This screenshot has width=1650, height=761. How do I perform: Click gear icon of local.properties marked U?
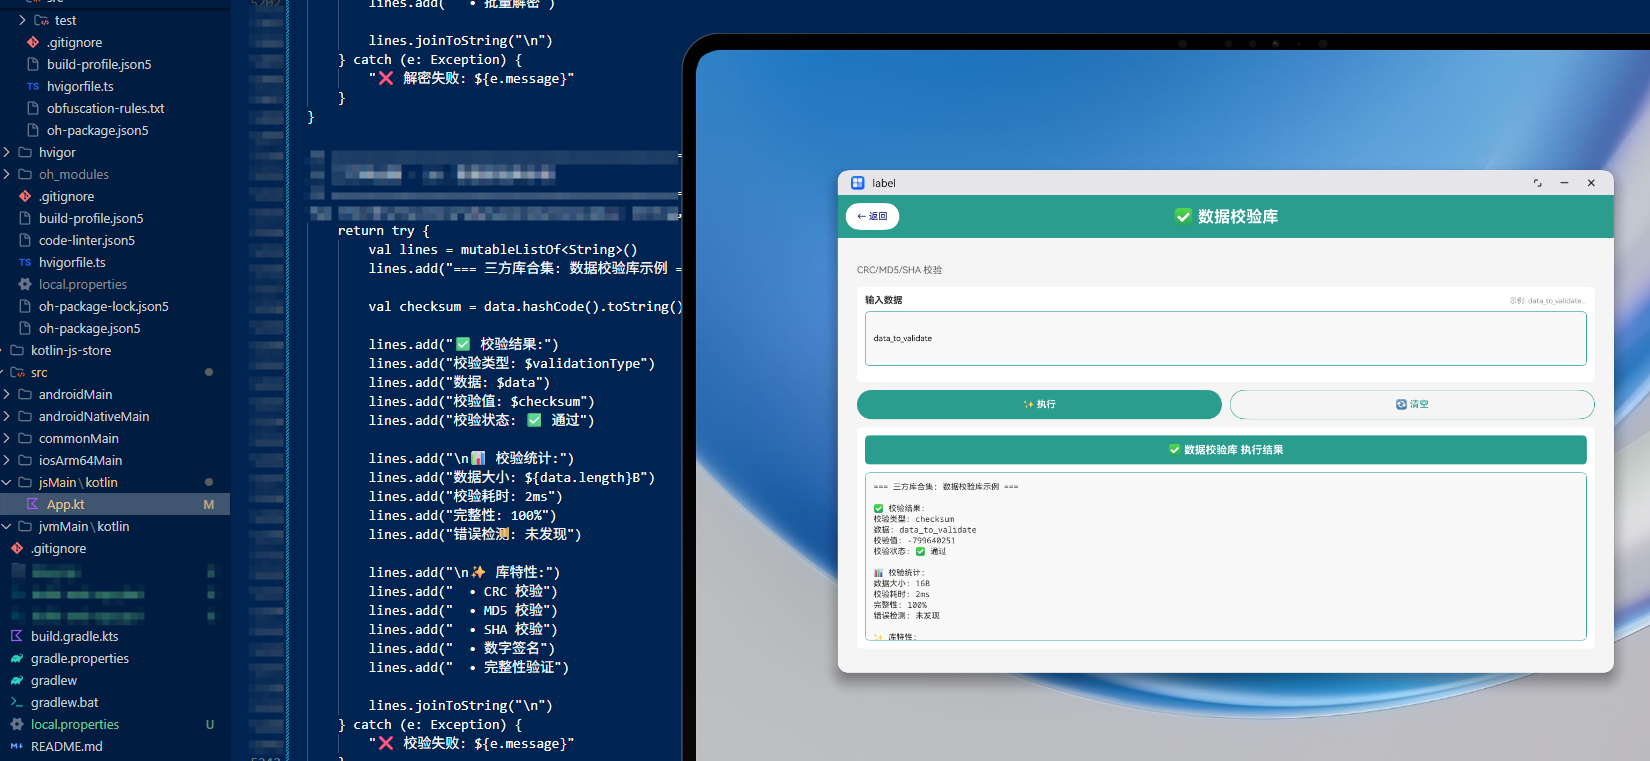click(17, 724)
